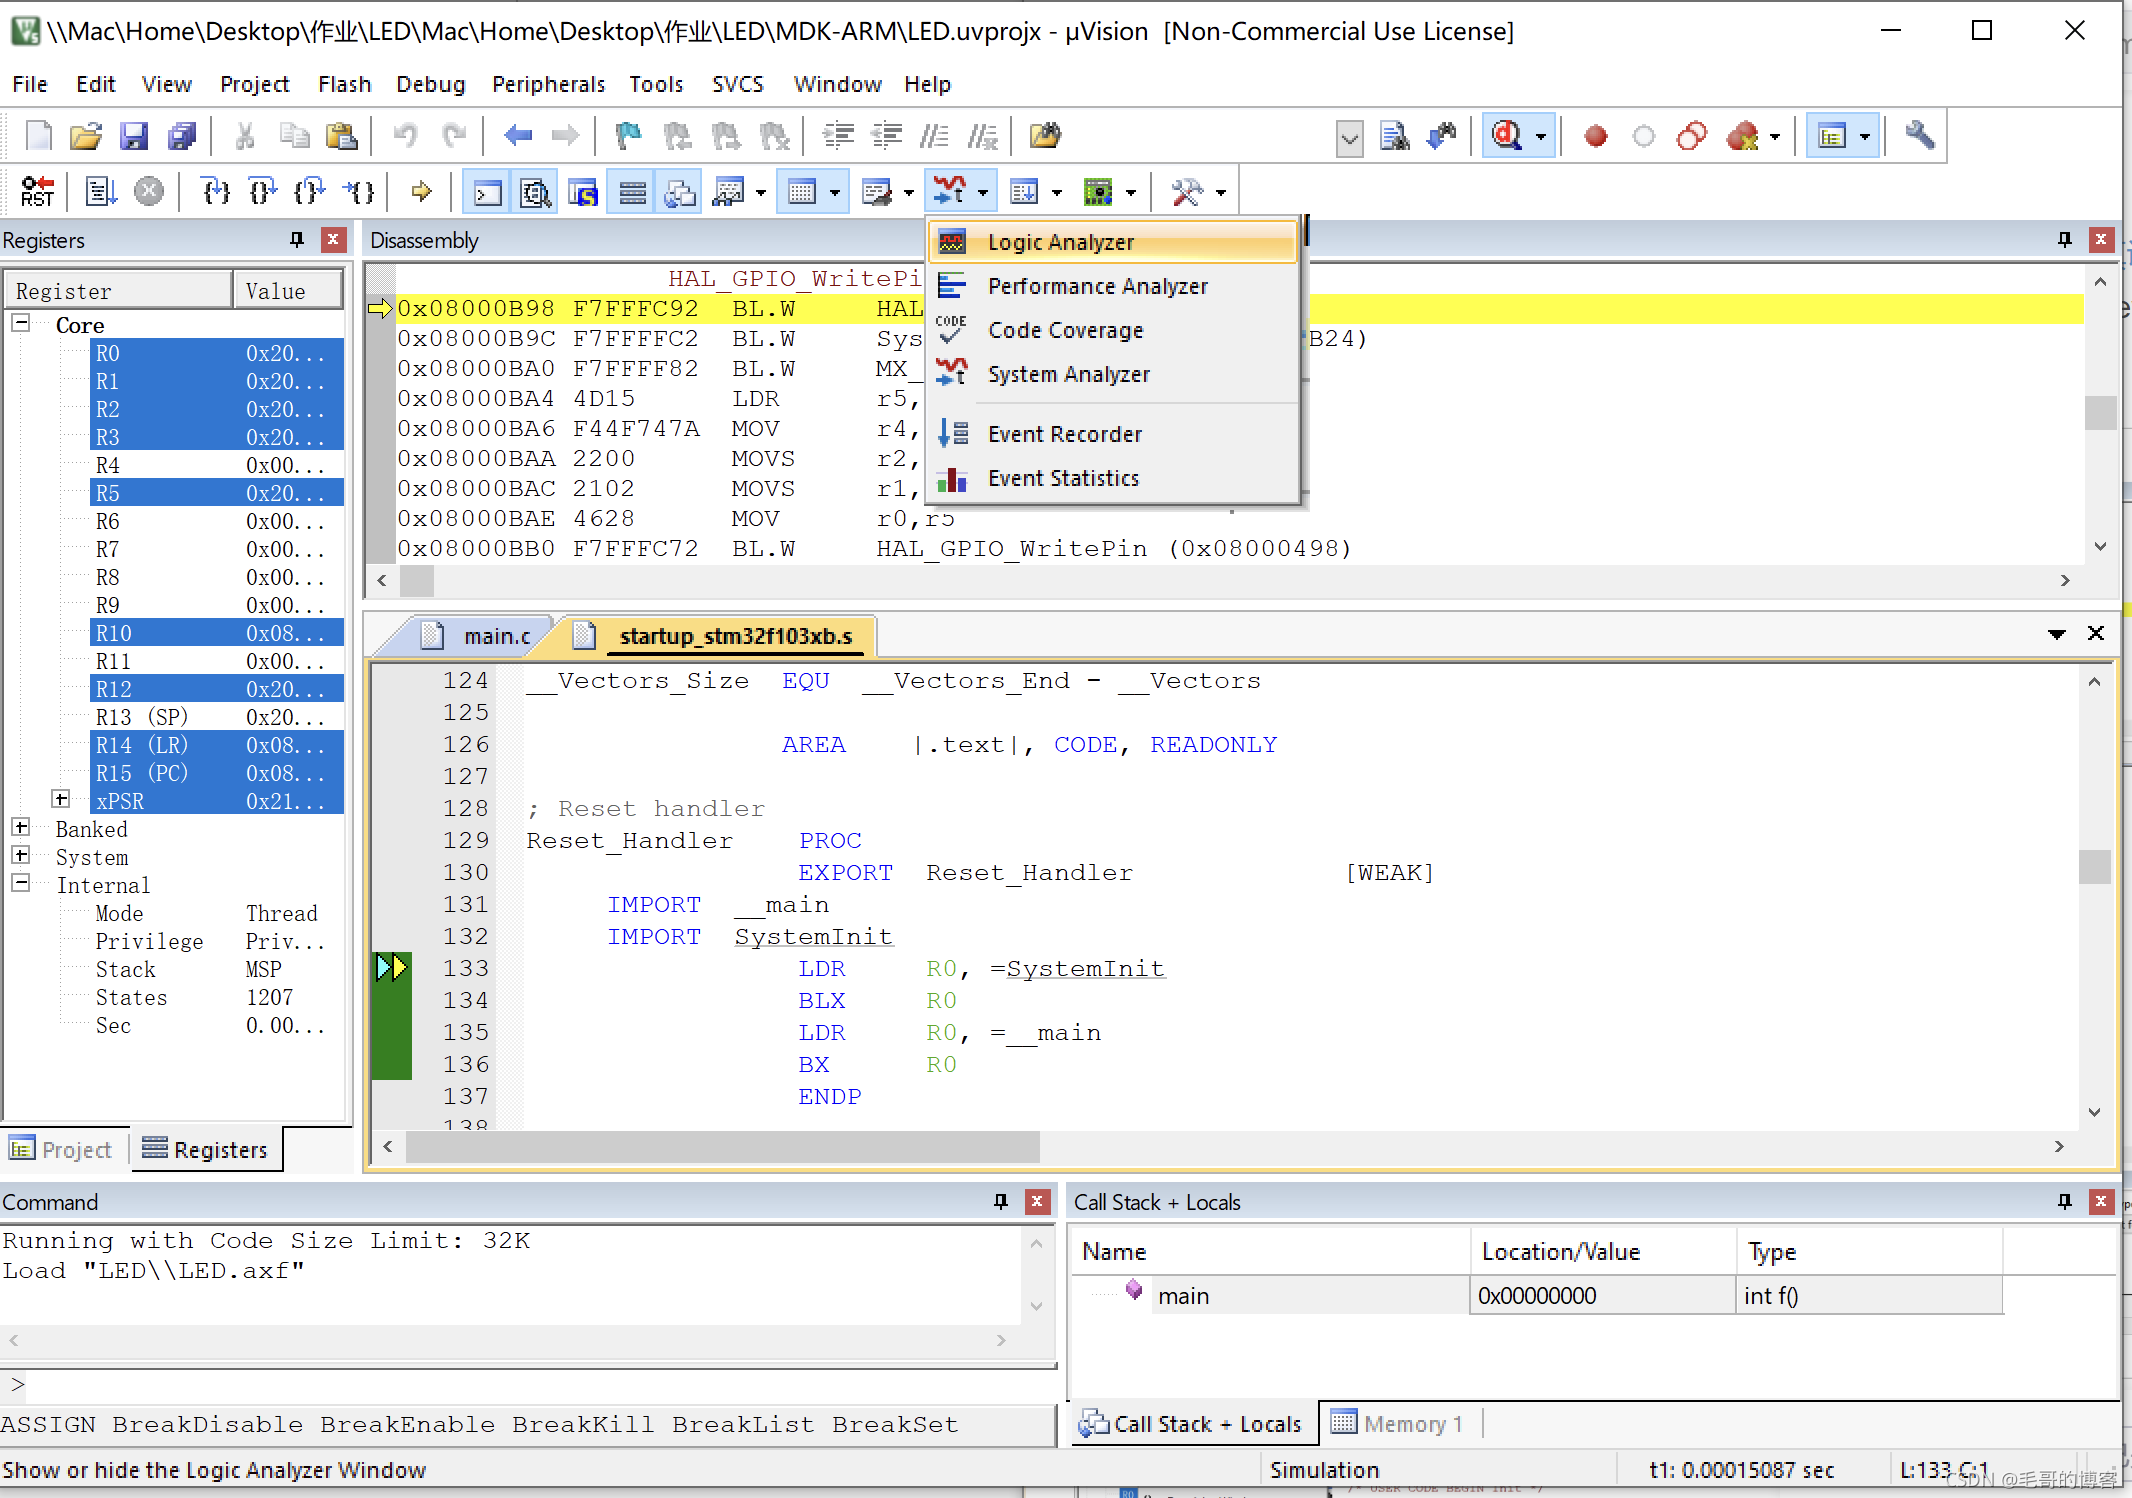Click the Step Over braces icon

click(263, 191)
